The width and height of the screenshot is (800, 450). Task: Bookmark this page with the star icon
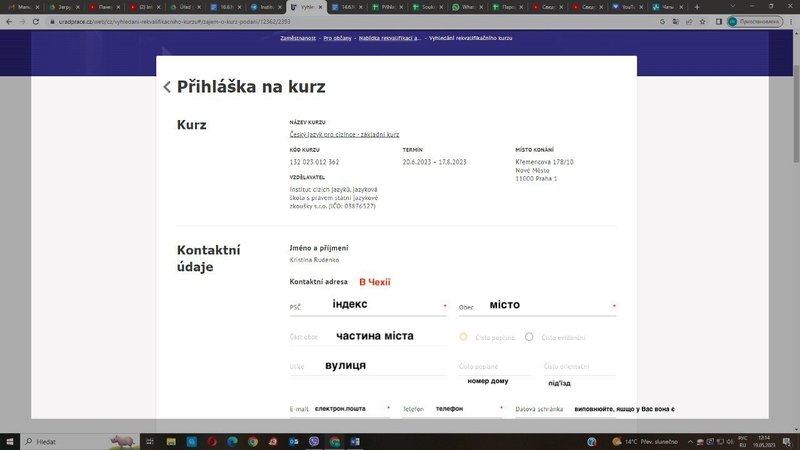[703, 21]
